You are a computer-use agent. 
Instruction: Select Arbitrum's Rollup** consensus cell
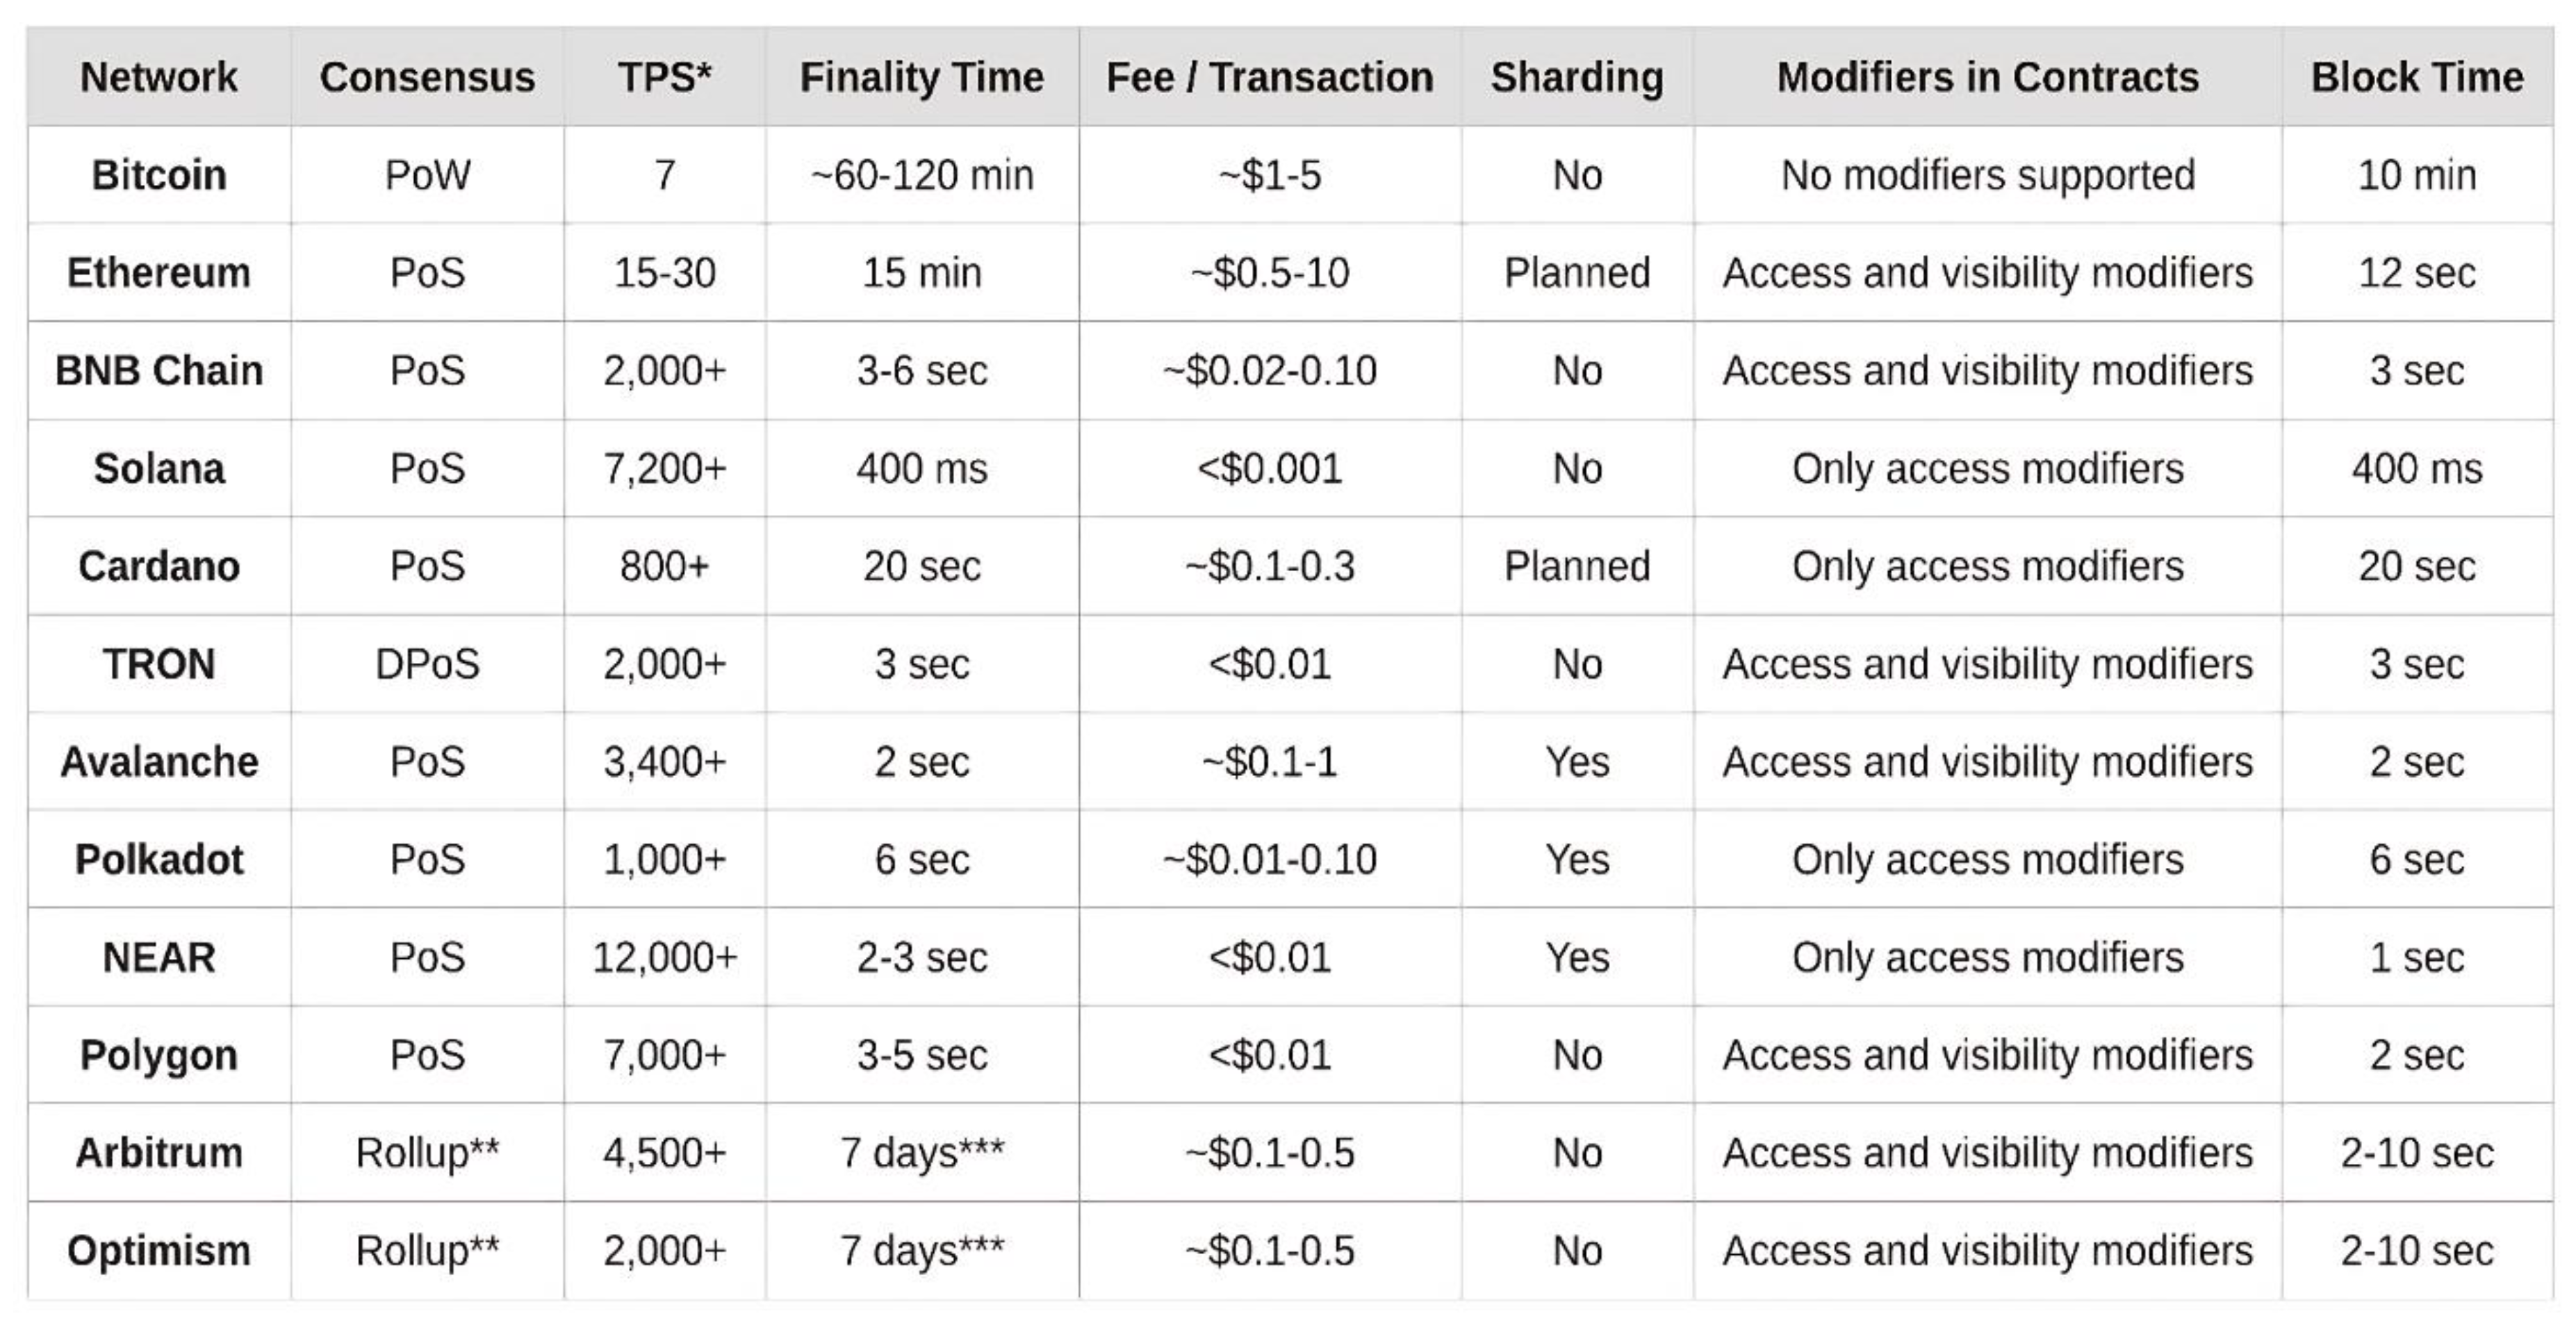tap(428, 1154)
